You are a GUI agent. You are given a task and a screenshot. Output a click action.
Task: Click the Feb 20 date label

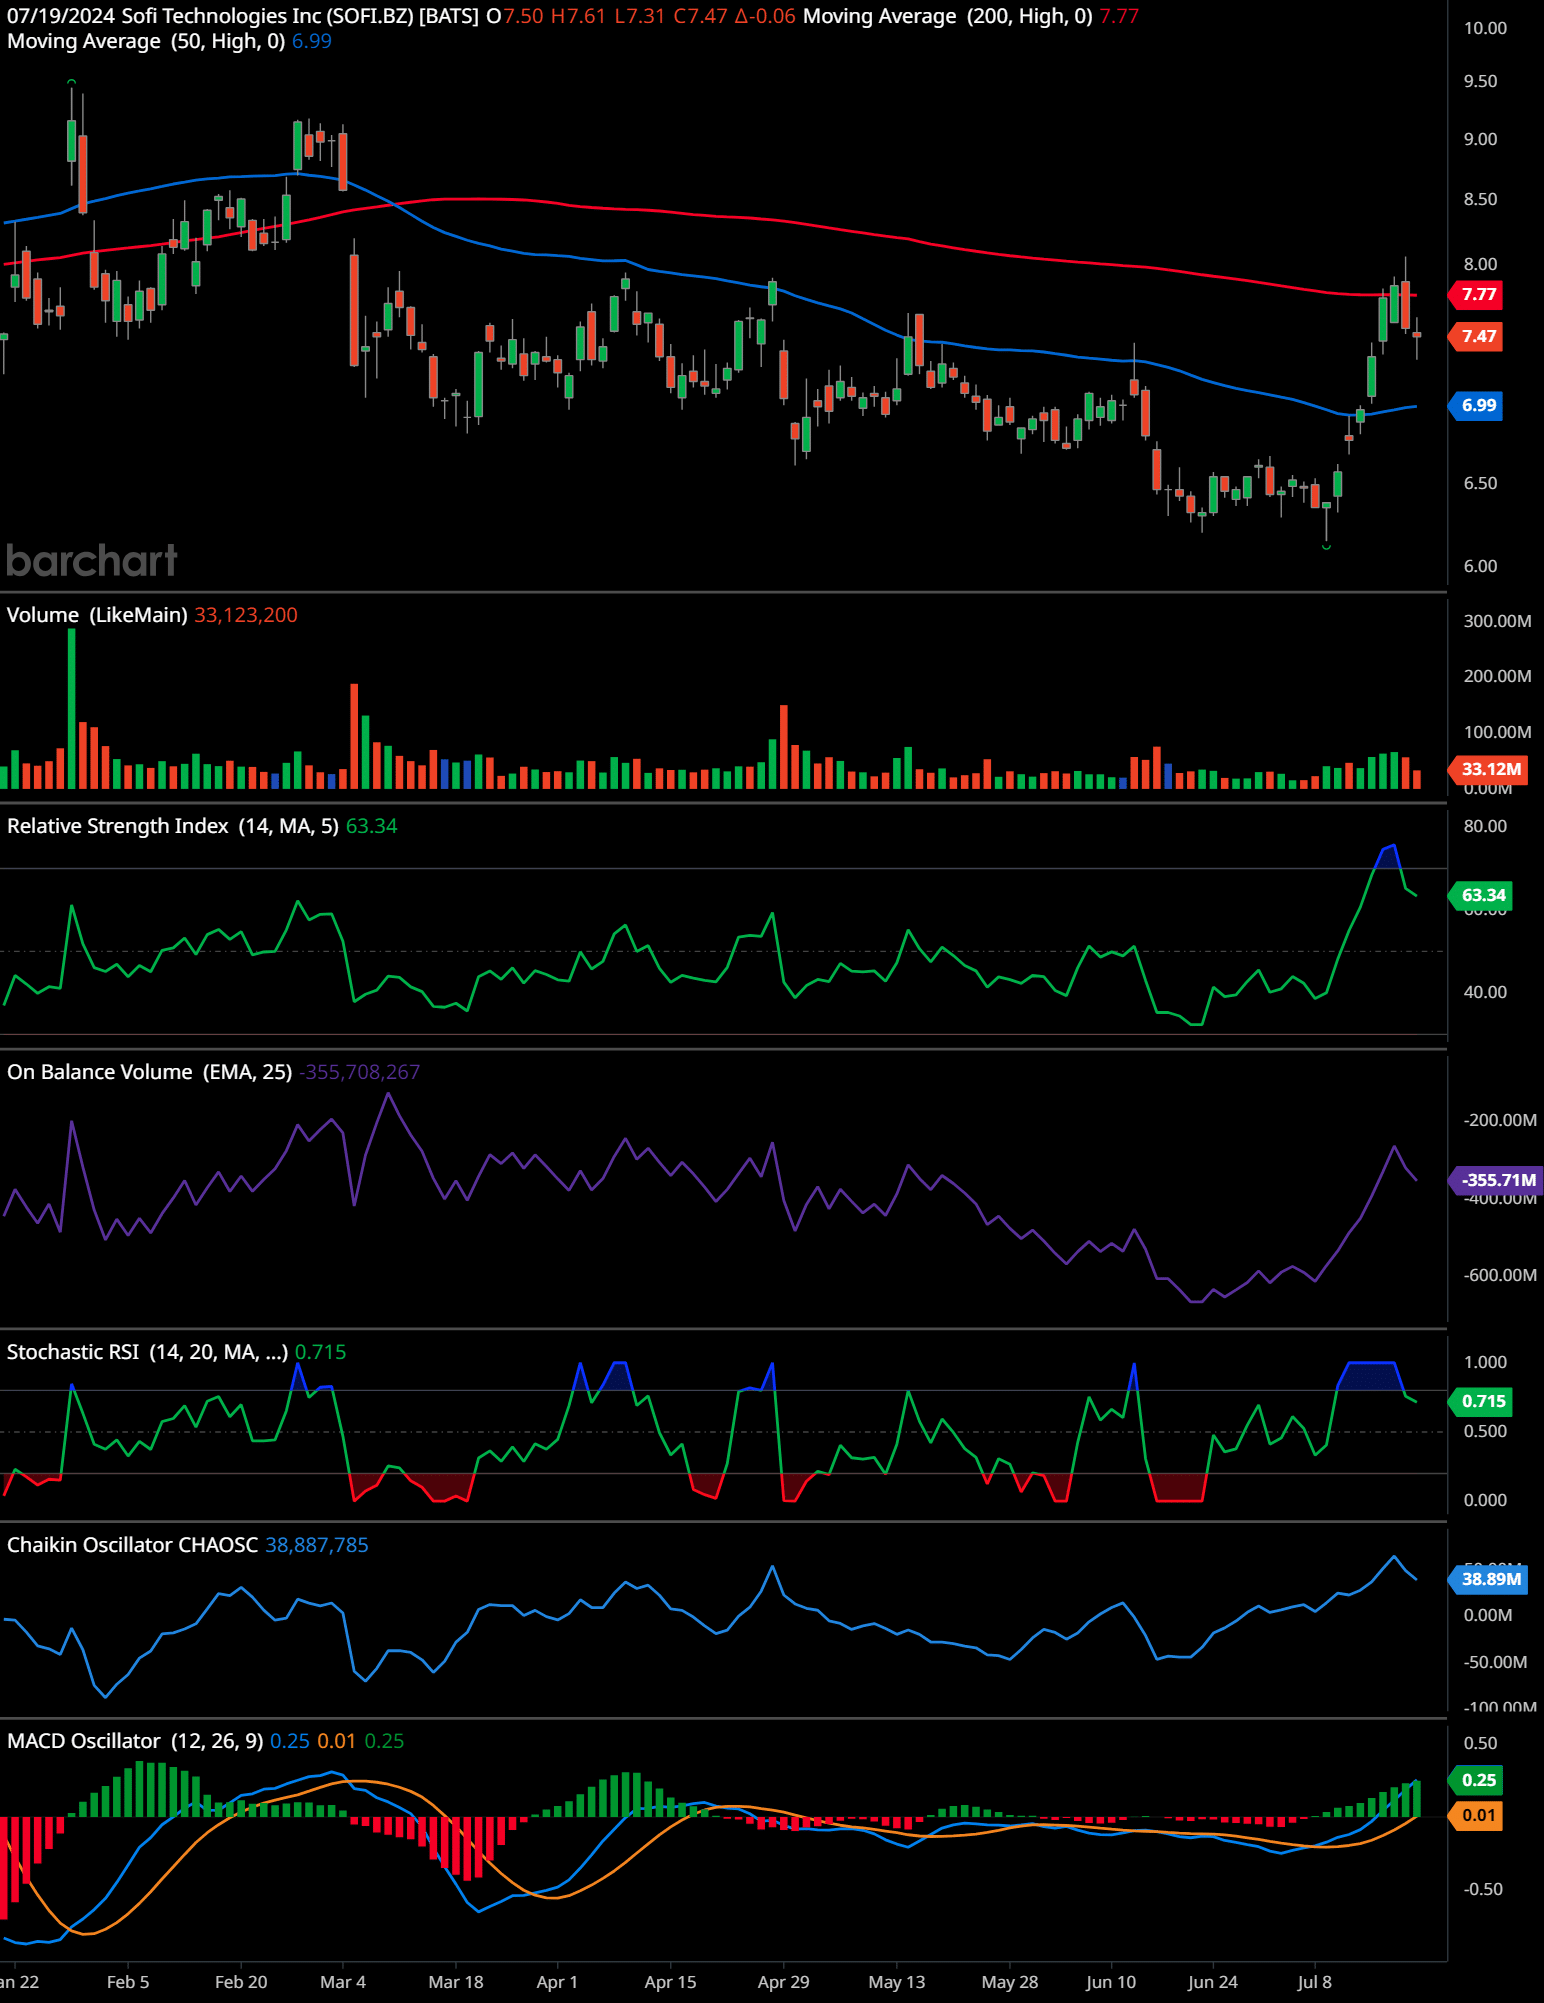tap(241, 1982)
